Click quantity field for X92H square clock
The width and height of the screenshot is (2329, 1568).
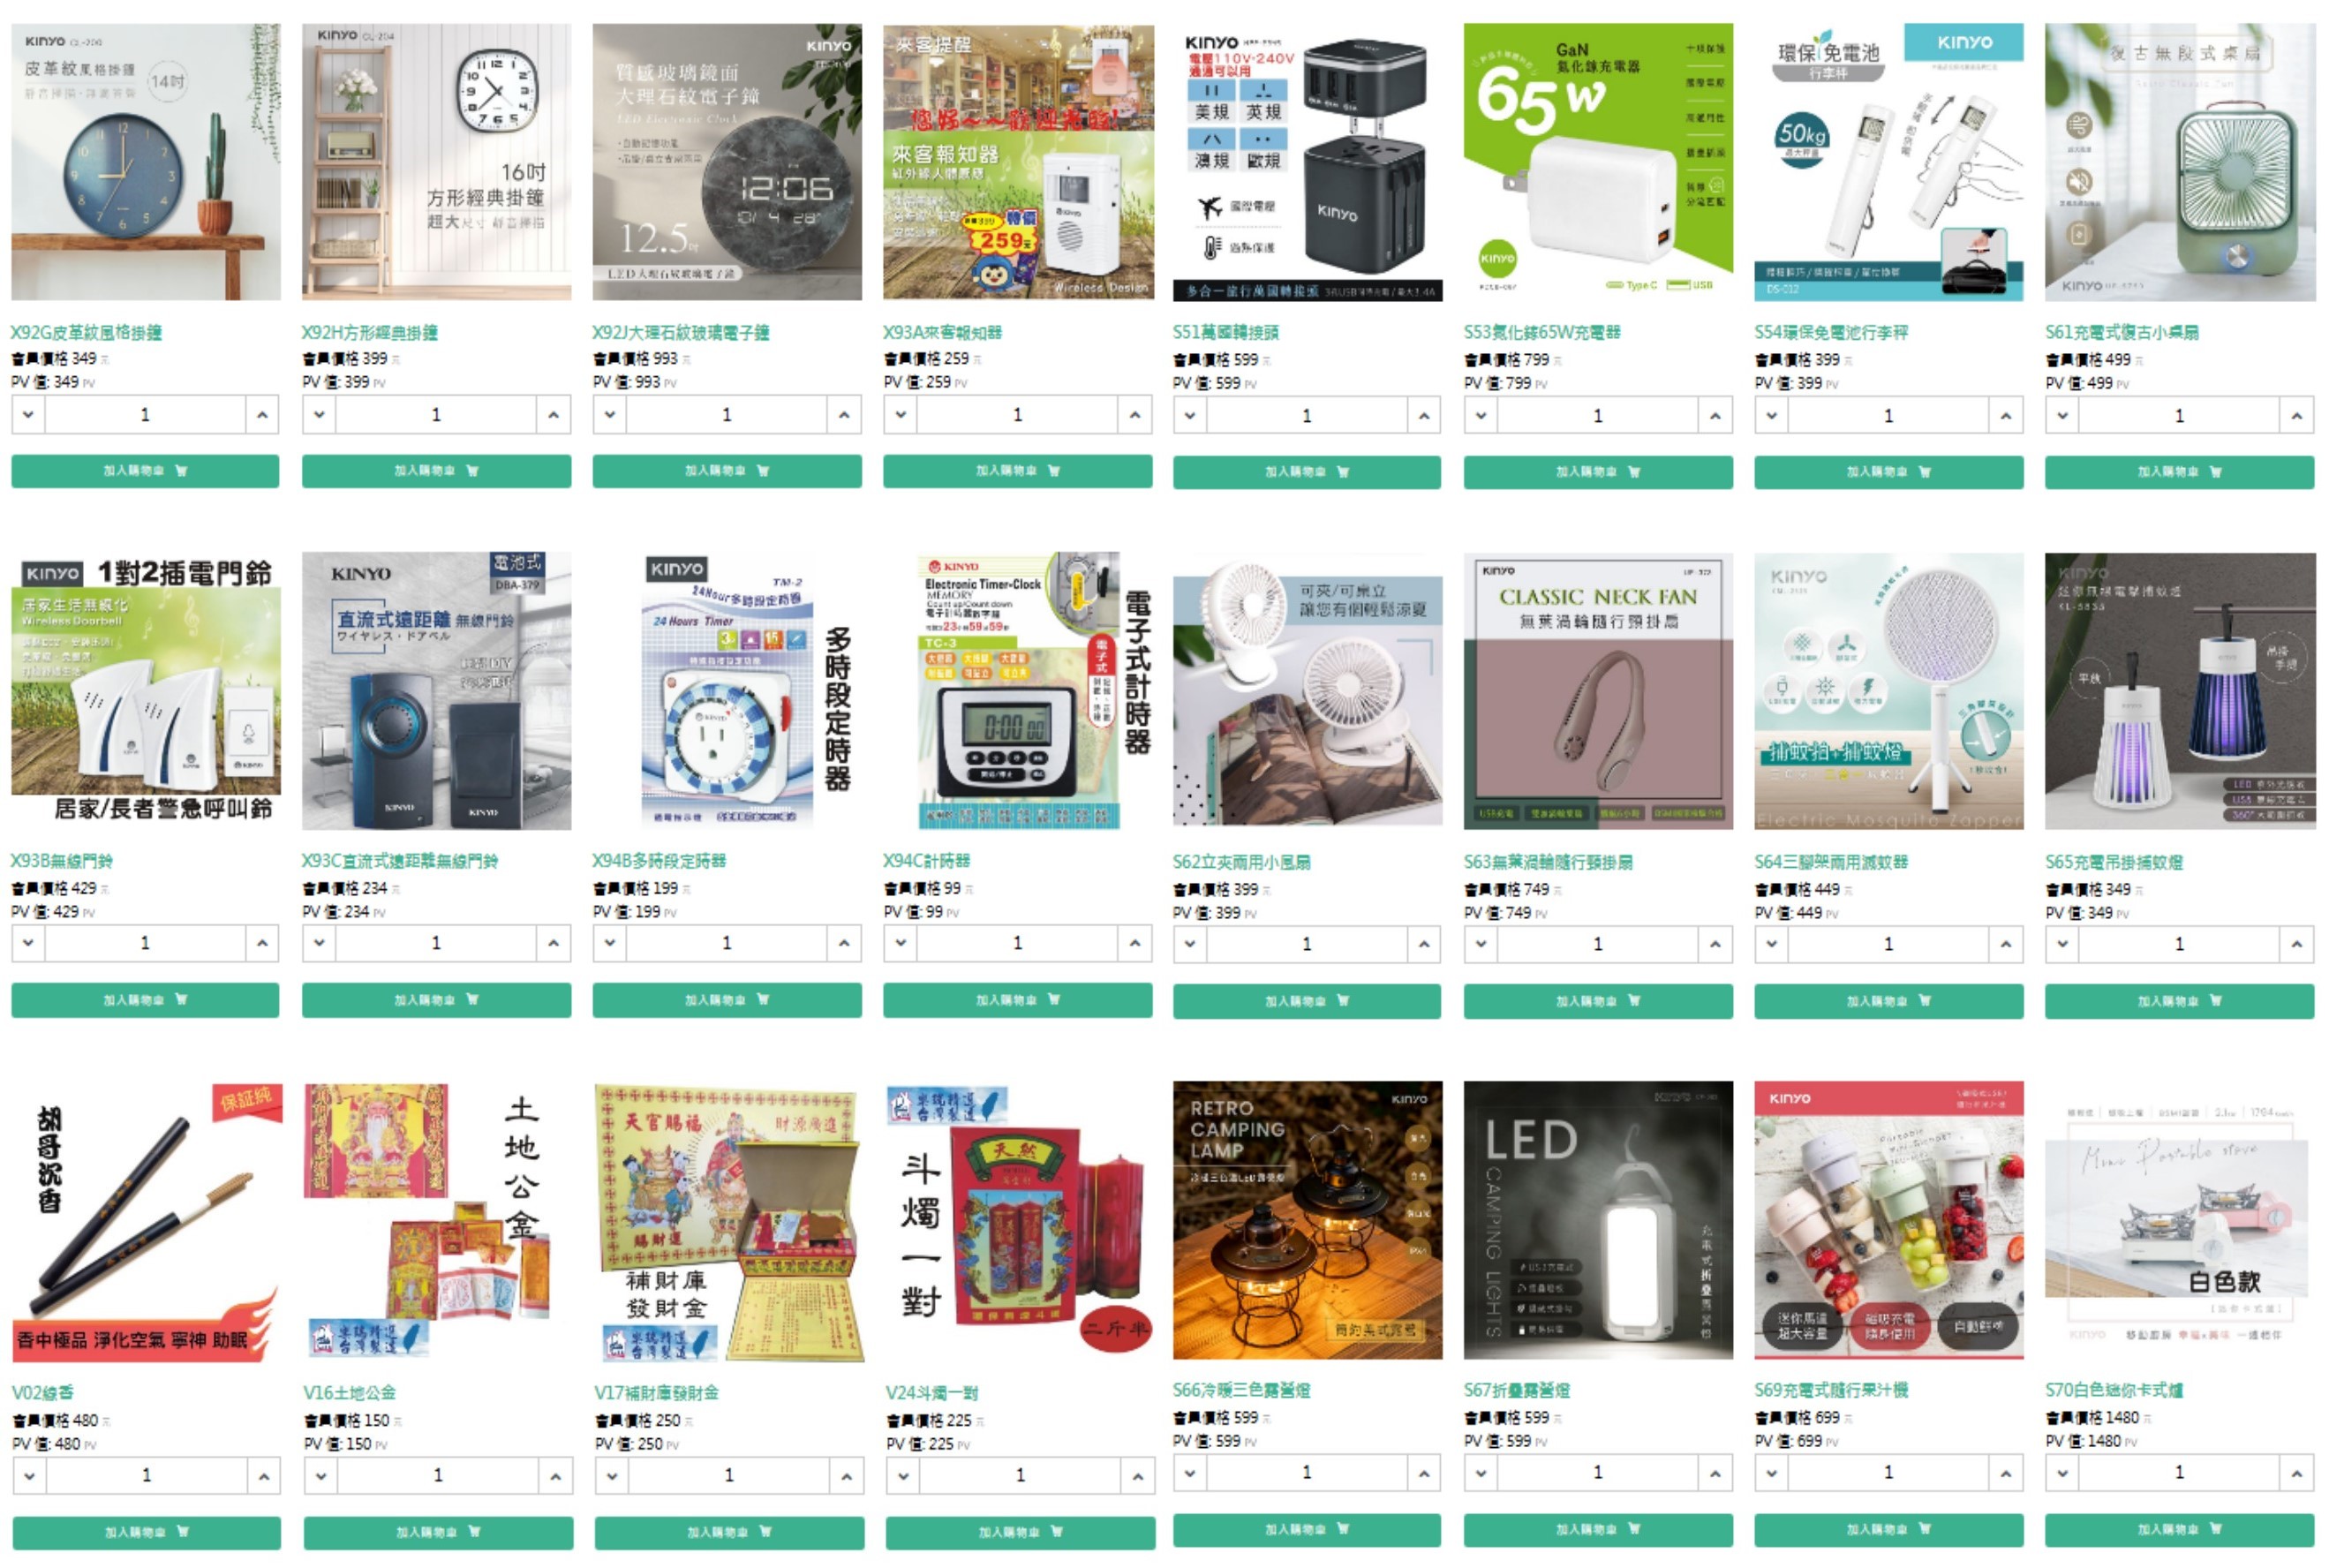pos(436,415)
